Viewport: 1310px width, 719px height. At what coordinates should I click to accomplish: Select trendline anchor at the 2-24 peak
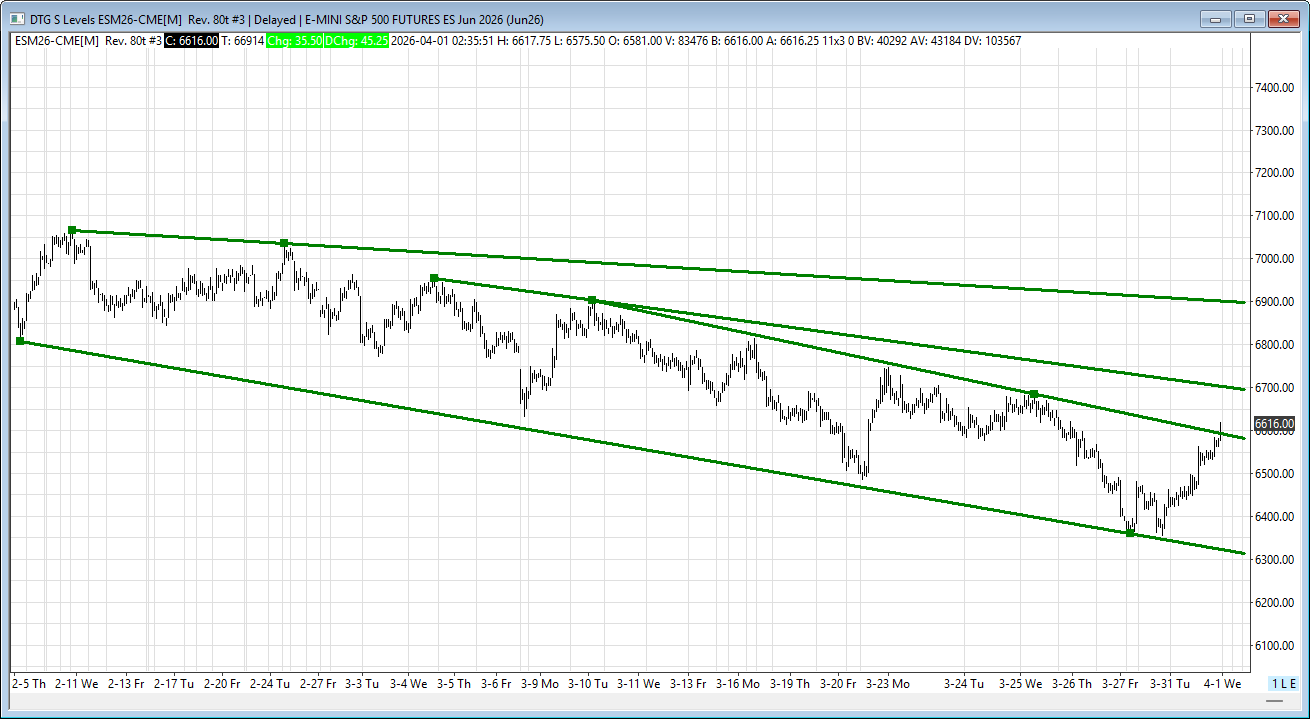coord(284,243)
